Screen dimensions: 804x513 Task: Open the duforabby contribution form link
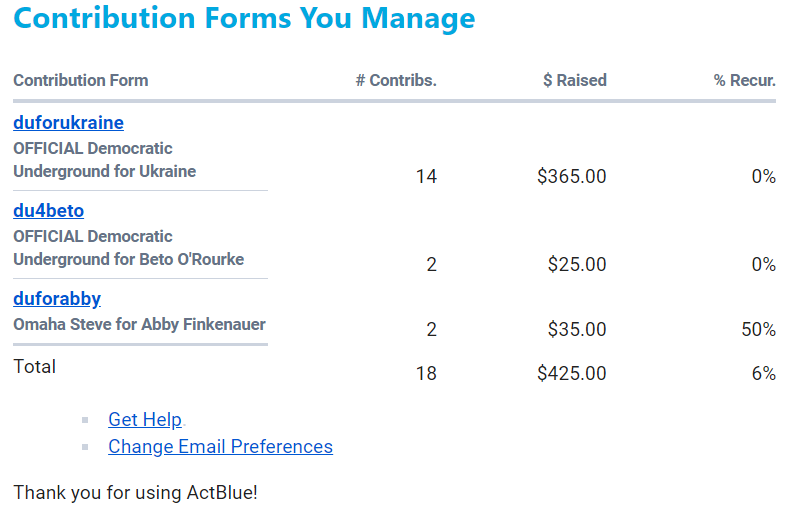(57, 299)
